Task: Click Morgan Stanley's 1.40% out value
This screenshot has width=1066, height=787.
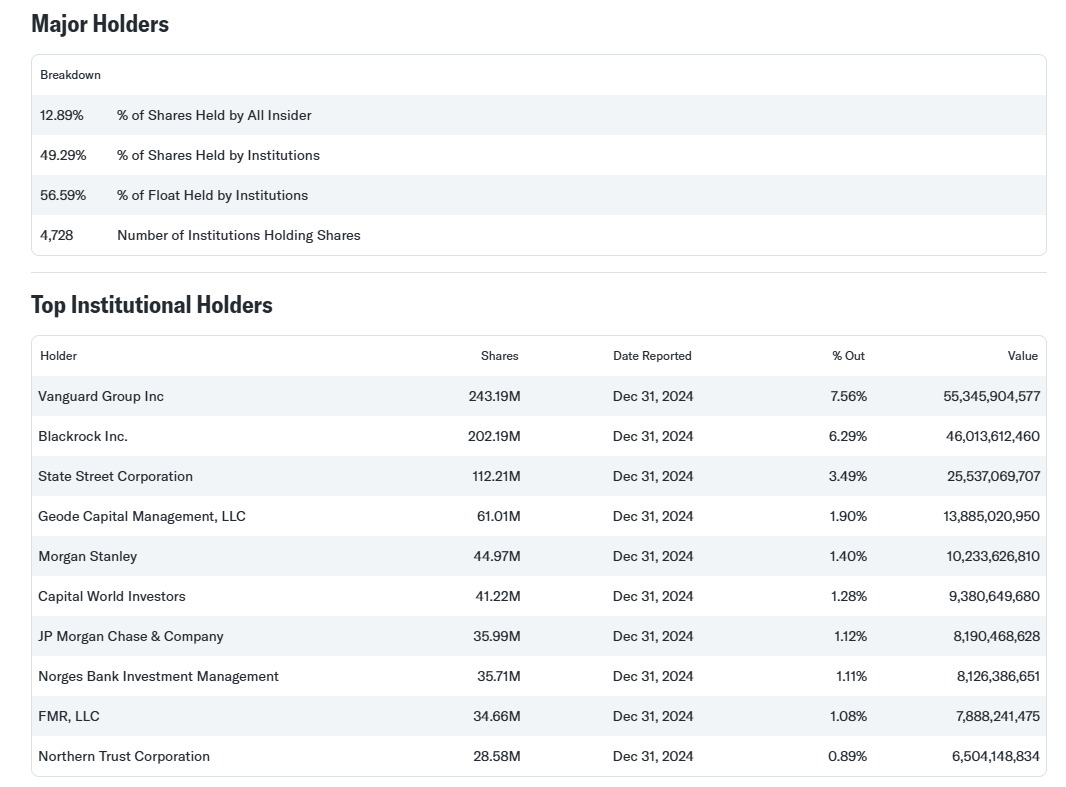Action: [848, 557]
